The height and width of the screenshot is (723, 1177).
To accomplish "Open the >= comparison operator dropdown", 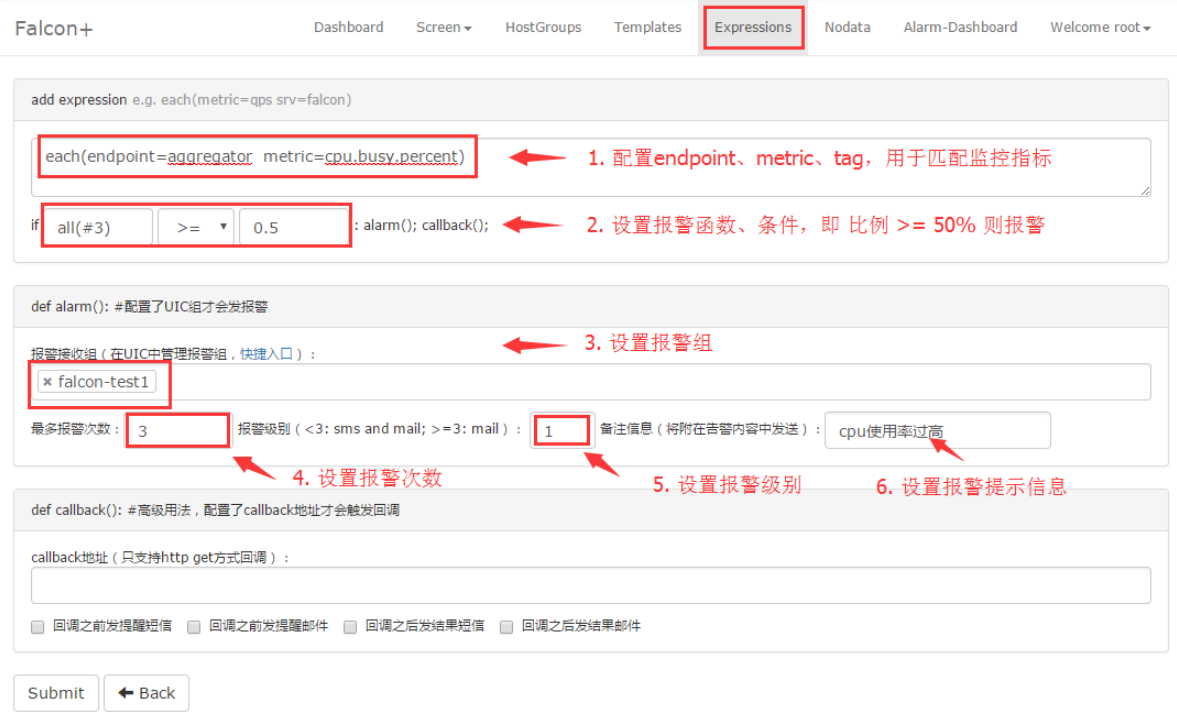I will pyautogui.click(x=195, y=226).
